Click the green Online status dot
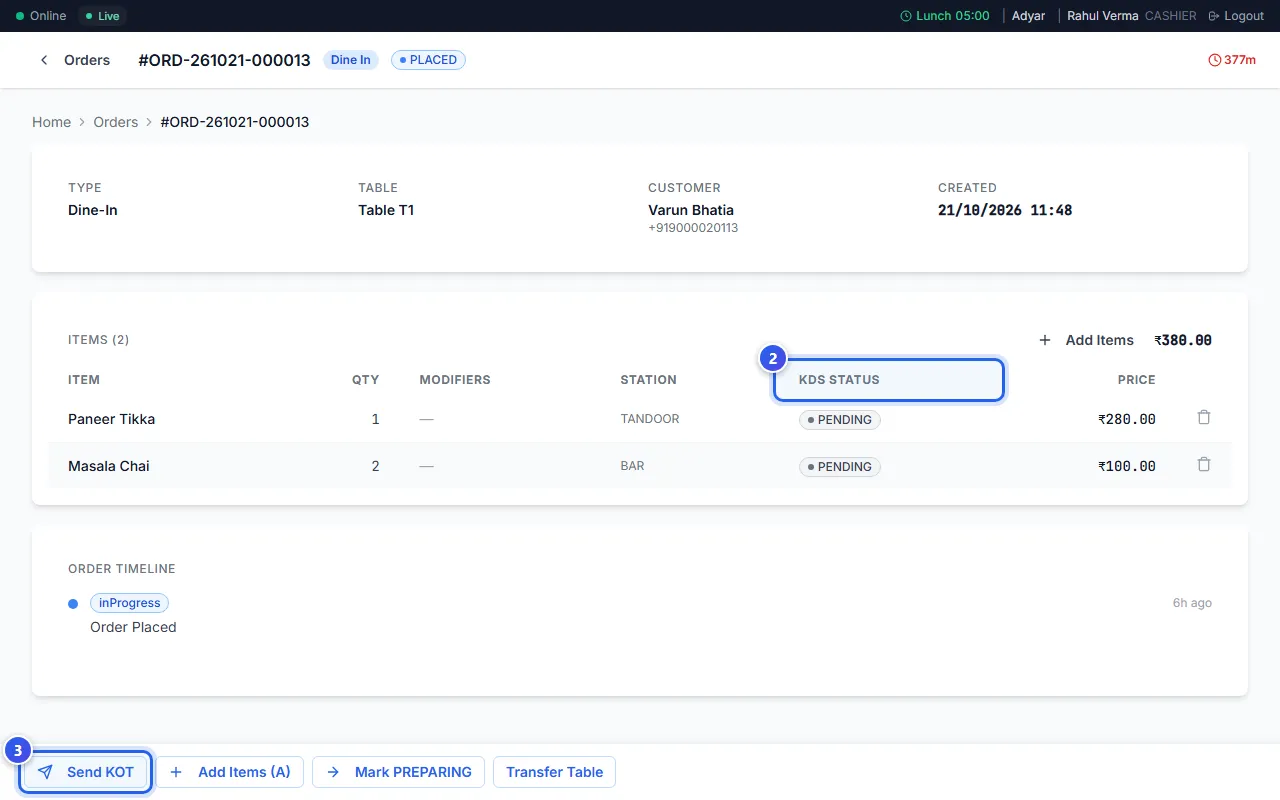The width and height of the screenshot is (1280, 800). pyautogui.click(x=20, y=16)
